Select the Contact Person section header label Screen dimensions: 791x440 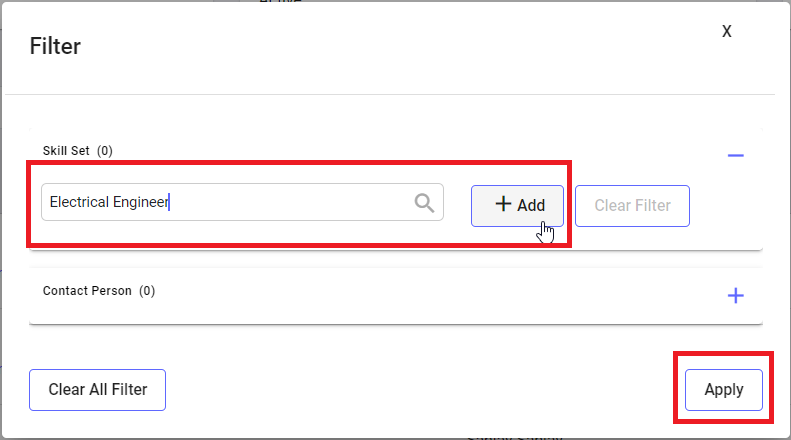(87, 291)
